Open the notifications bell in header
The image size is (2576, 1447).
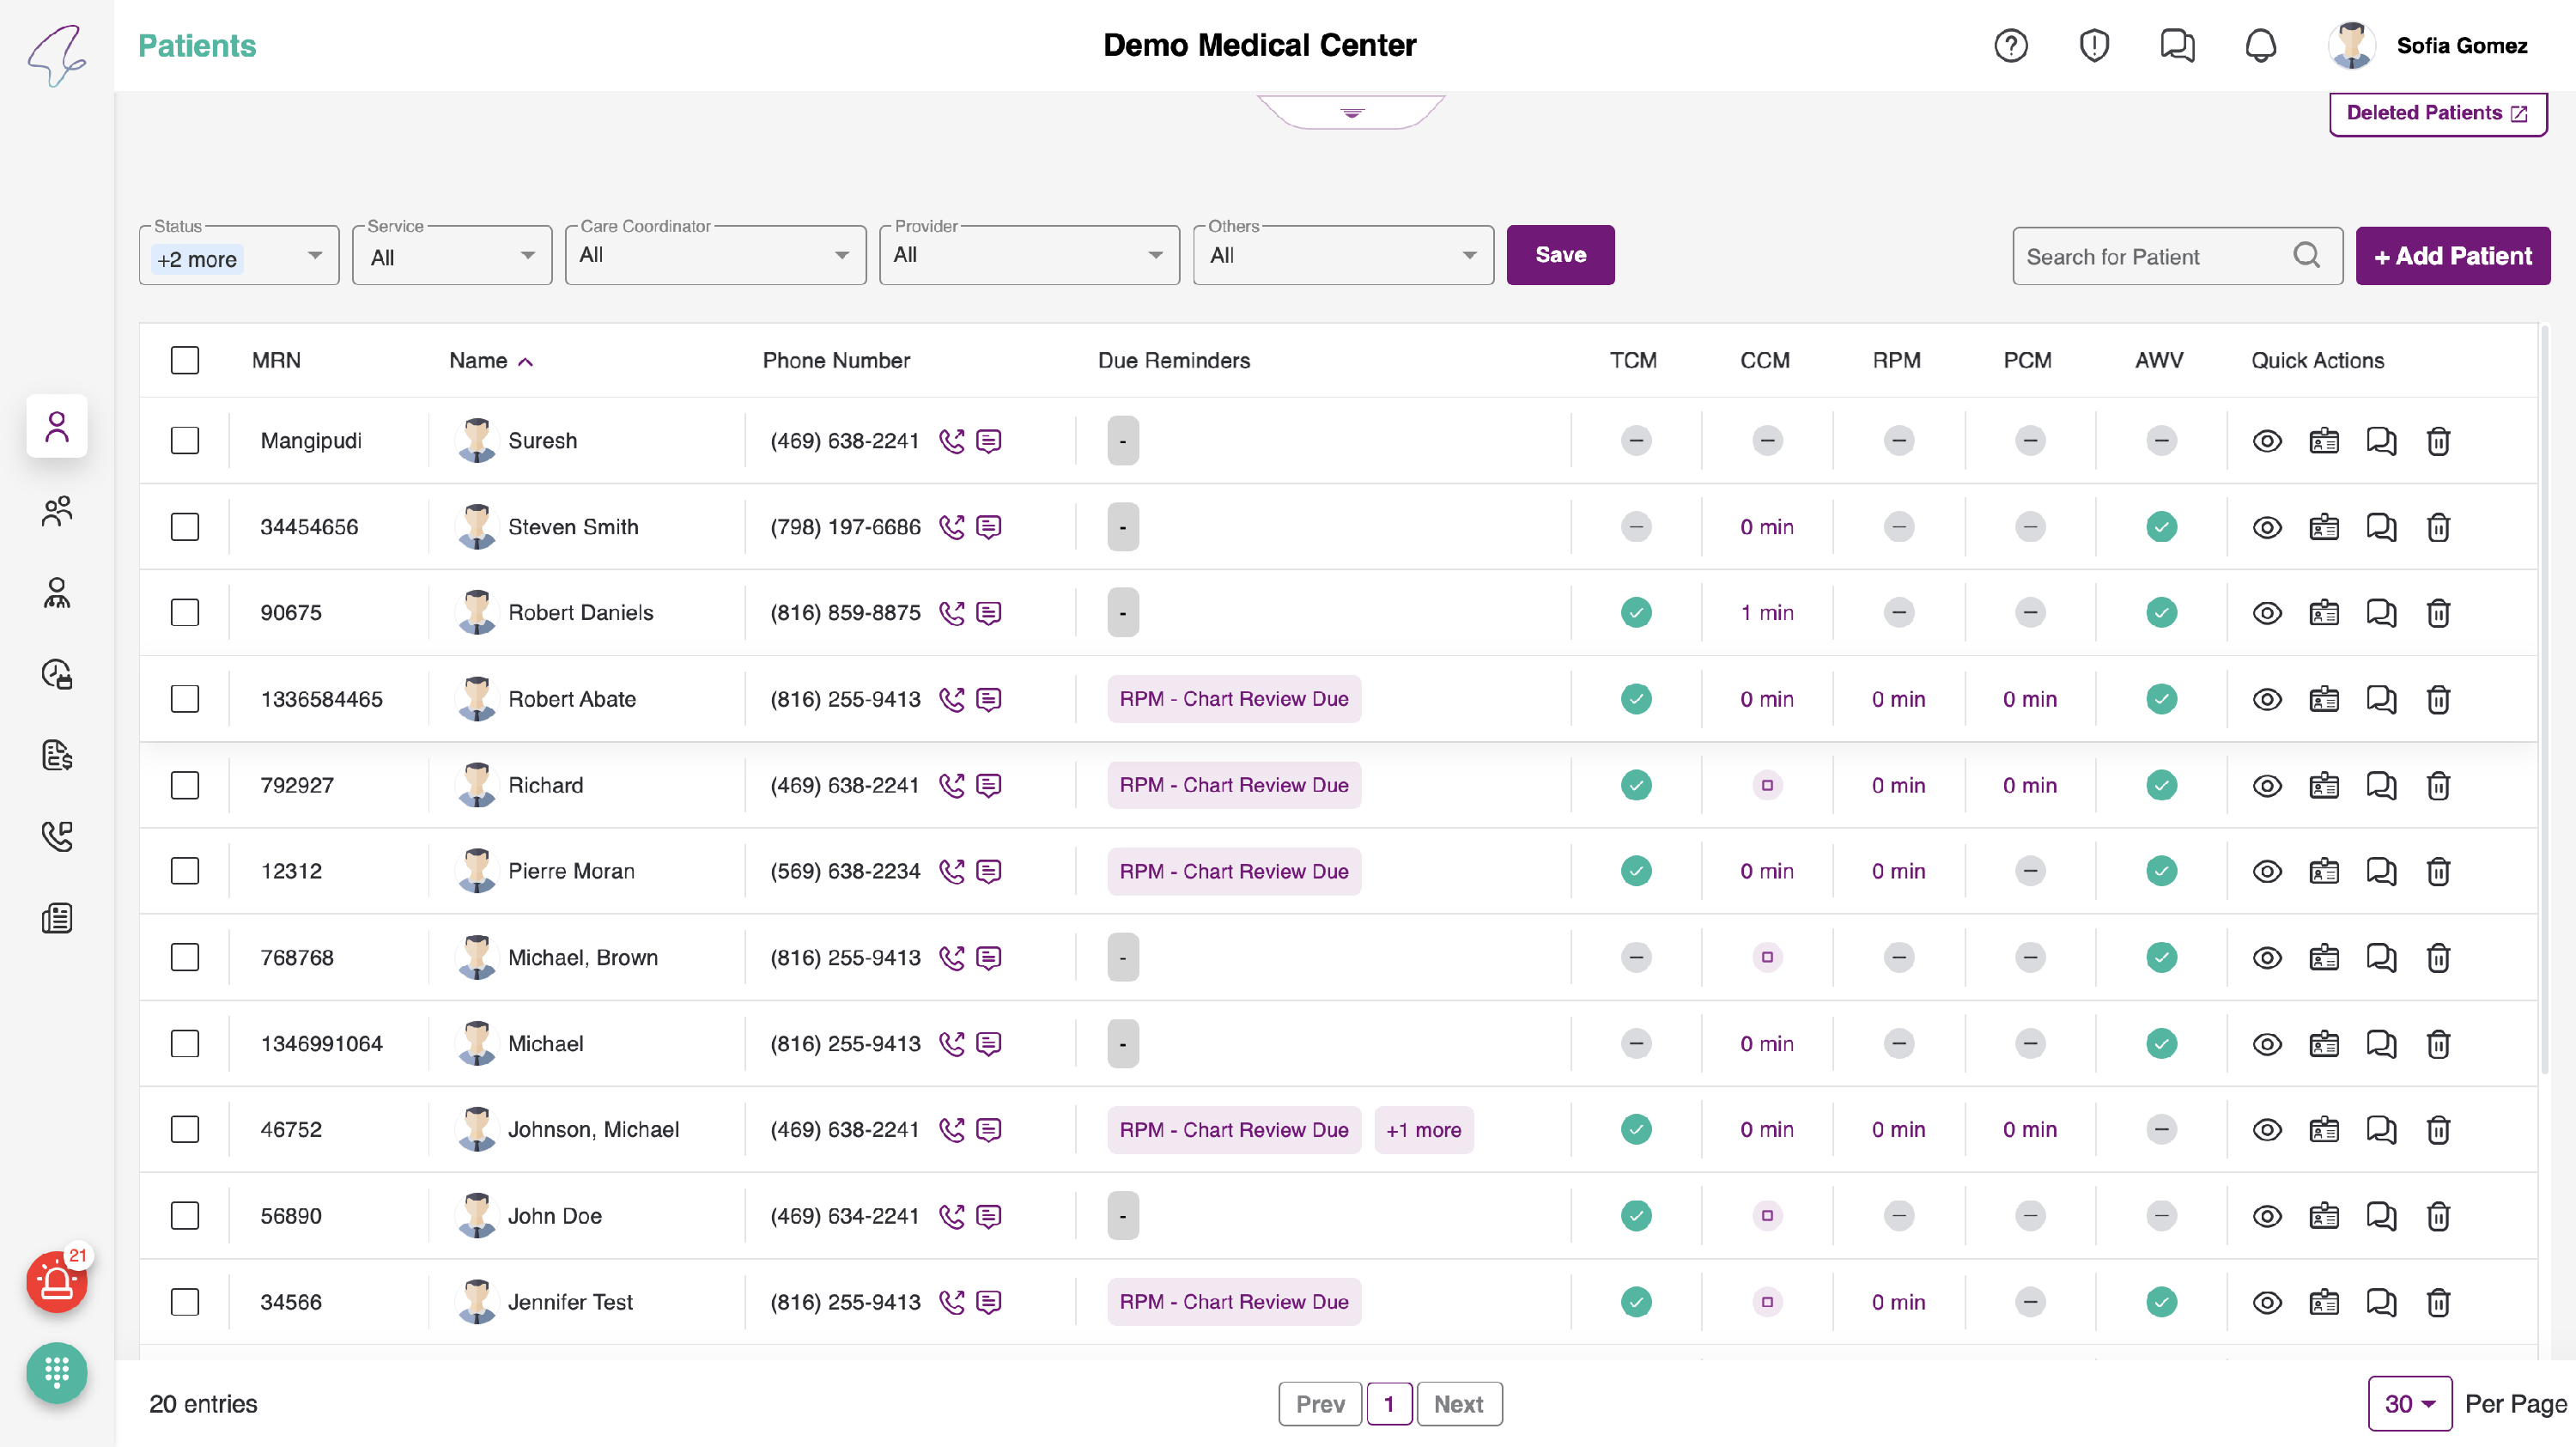tap(2260, 46)
